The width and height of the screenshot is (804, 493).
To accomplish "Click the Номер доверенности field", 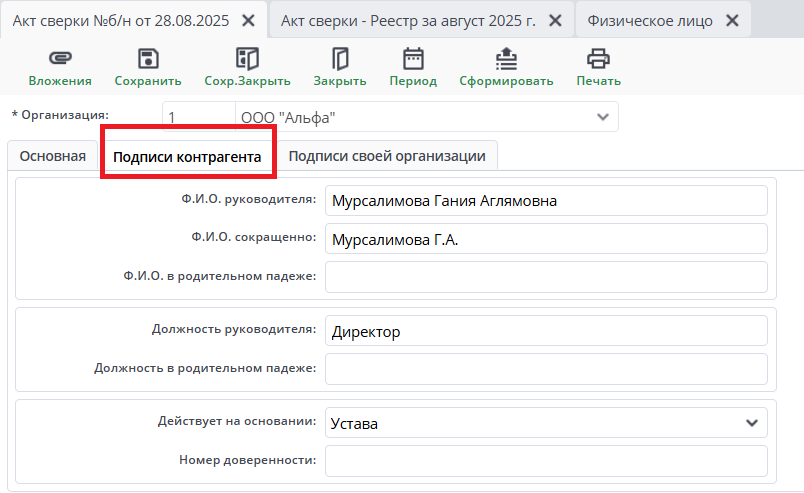I will [545, 461].
